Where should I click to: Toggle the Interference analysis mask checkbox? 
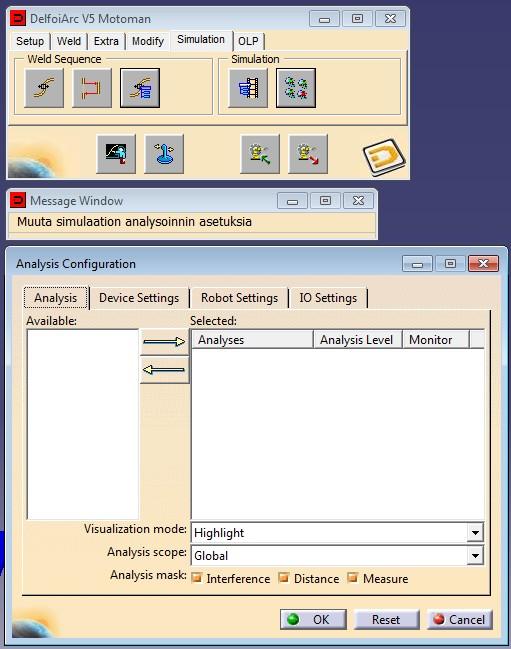pyautogui.click(x=197, y=577)
